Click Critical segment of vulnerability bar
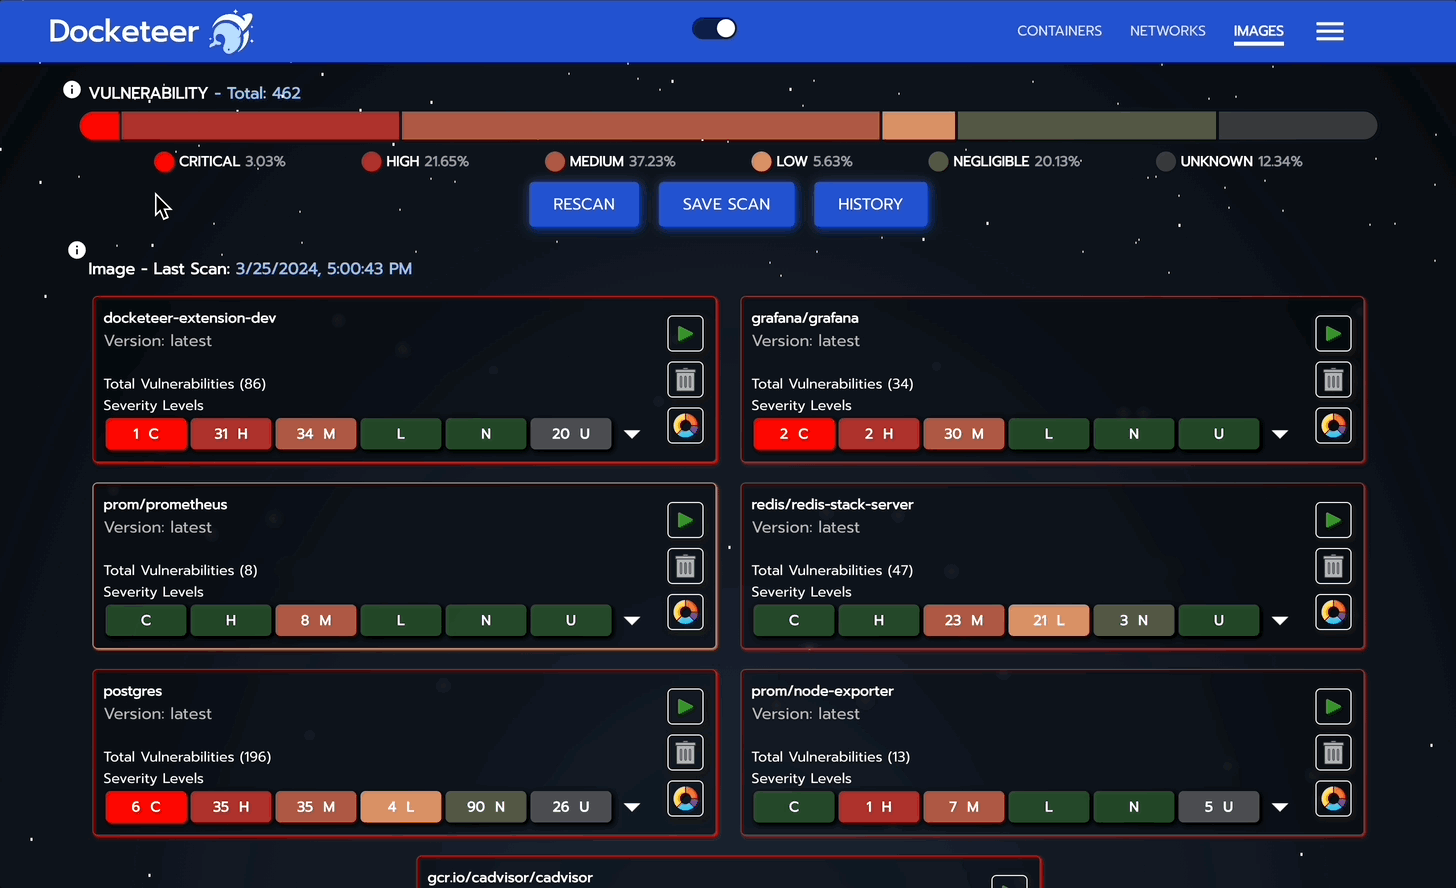The image size is (1456, 888). [100, 126]
